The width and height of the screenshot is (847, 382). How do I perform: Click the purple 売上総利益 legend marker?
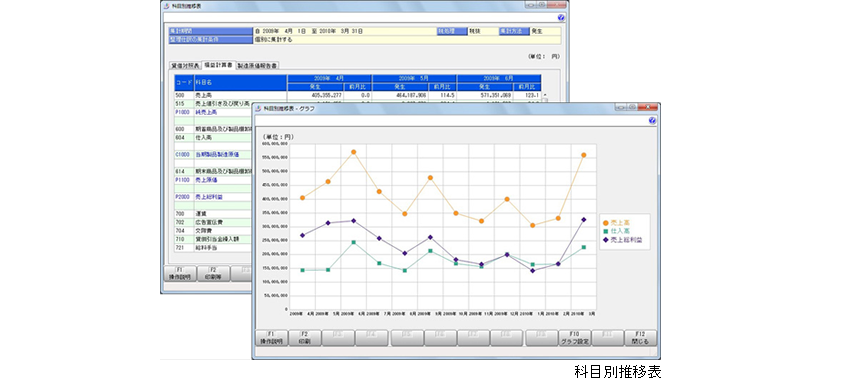[x=606, y=239]
